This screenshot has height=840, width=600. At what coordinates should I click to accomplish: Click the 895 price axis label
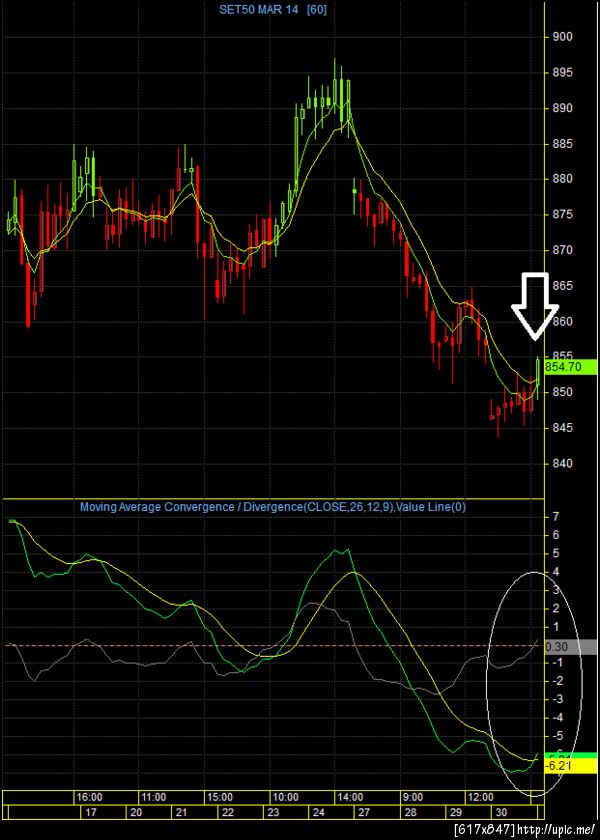pyautogui.click(x=562, y=73)
